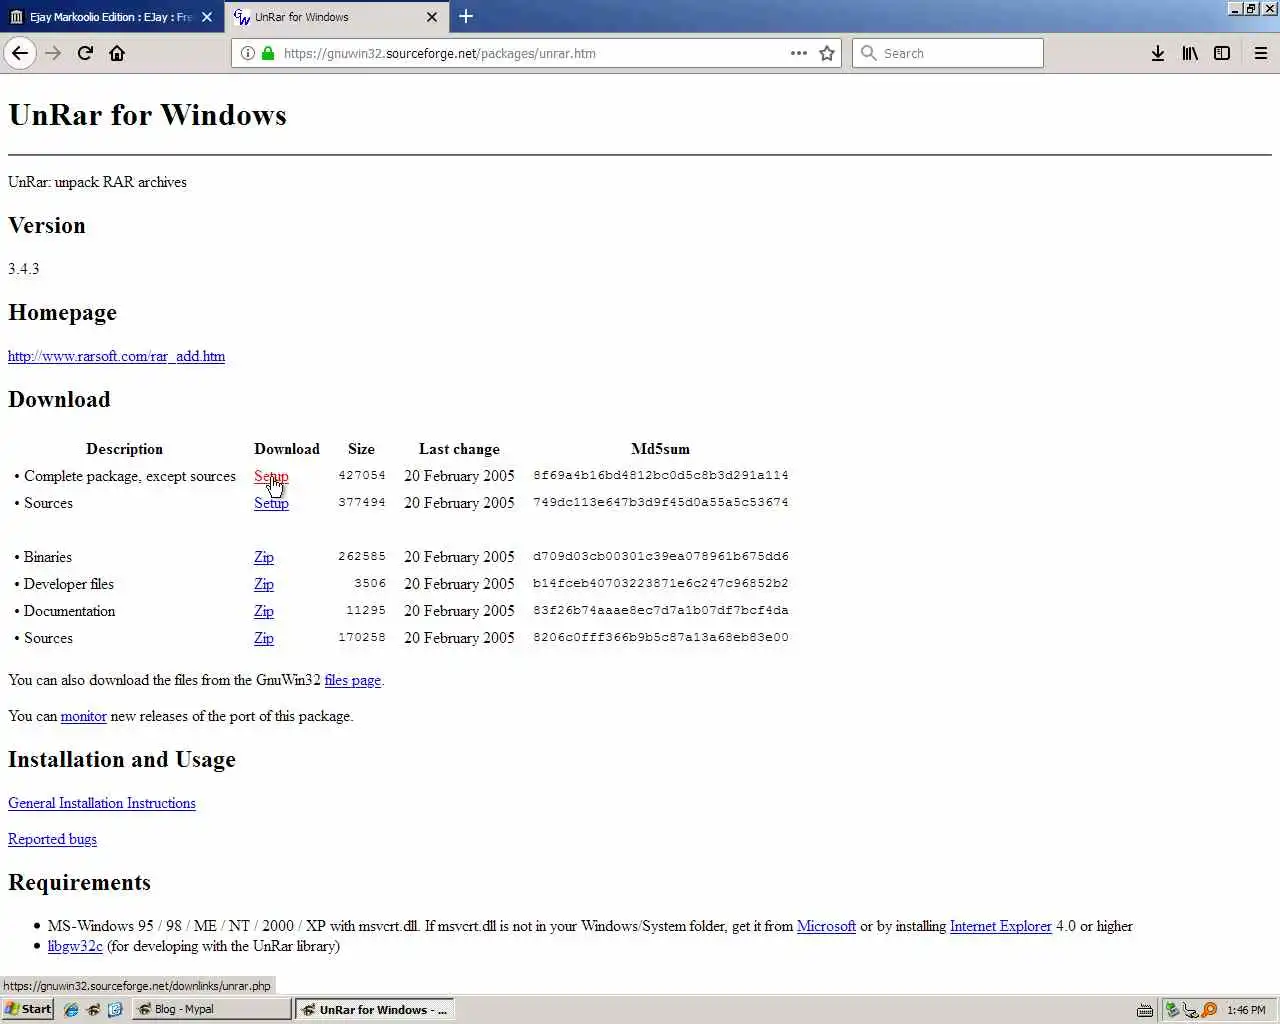Reload the current page
Viewport: 1280px width, 1024px height.
click(x=85, y=53)
